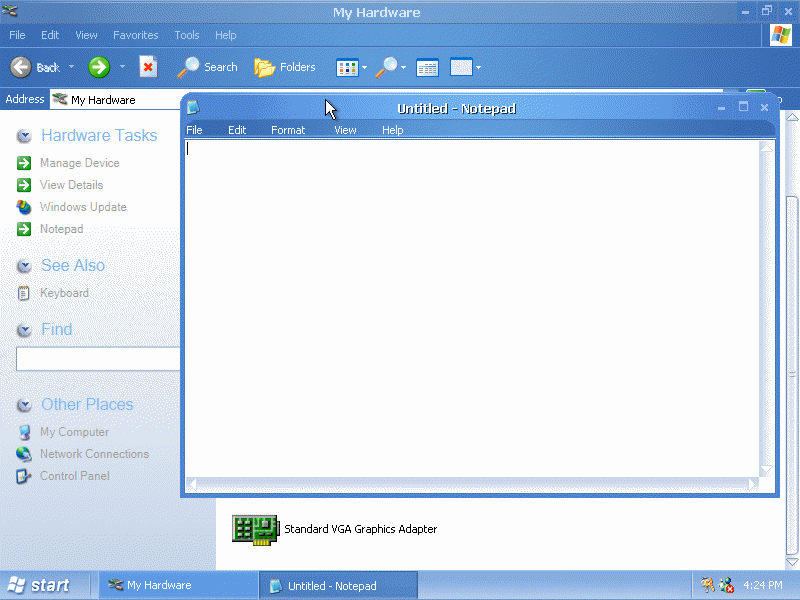Open the Format menu in Notepad
800x600 pixels.
[x=288, y=130]
